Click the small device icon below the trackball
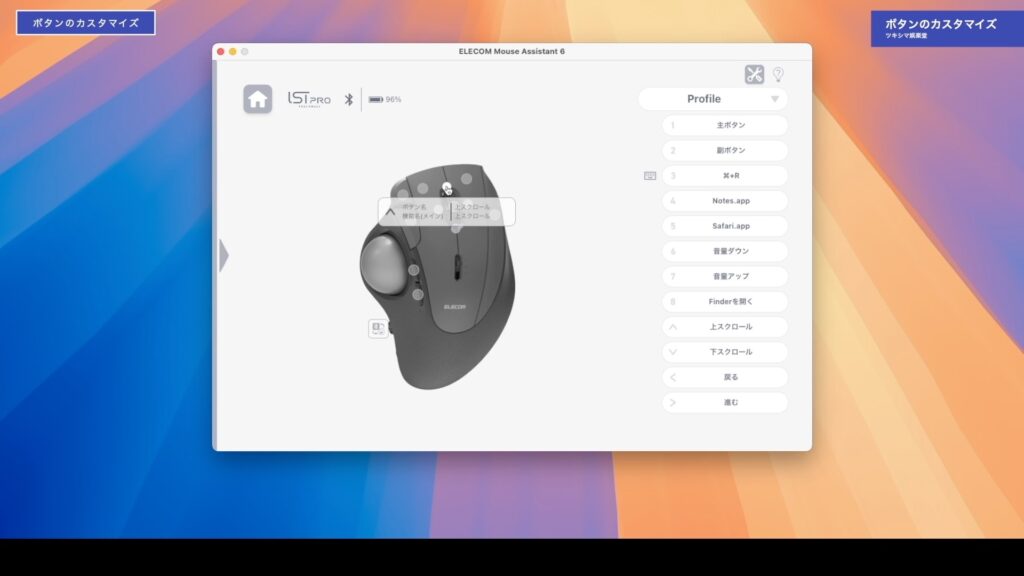1024x576 pixels. tap(378, 328)
